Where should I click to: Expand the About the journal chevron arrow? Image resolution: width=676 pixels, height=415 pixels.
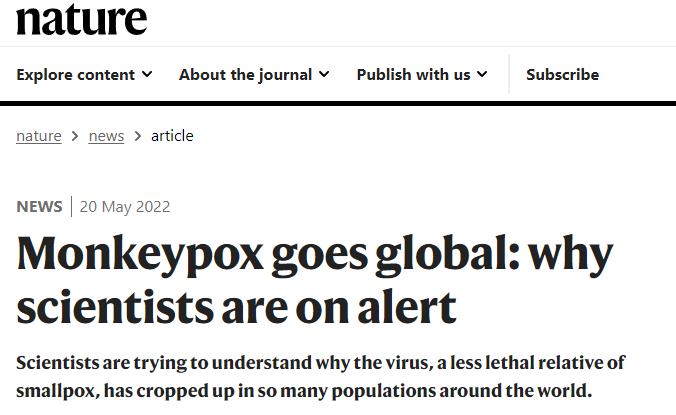(322, 74)
